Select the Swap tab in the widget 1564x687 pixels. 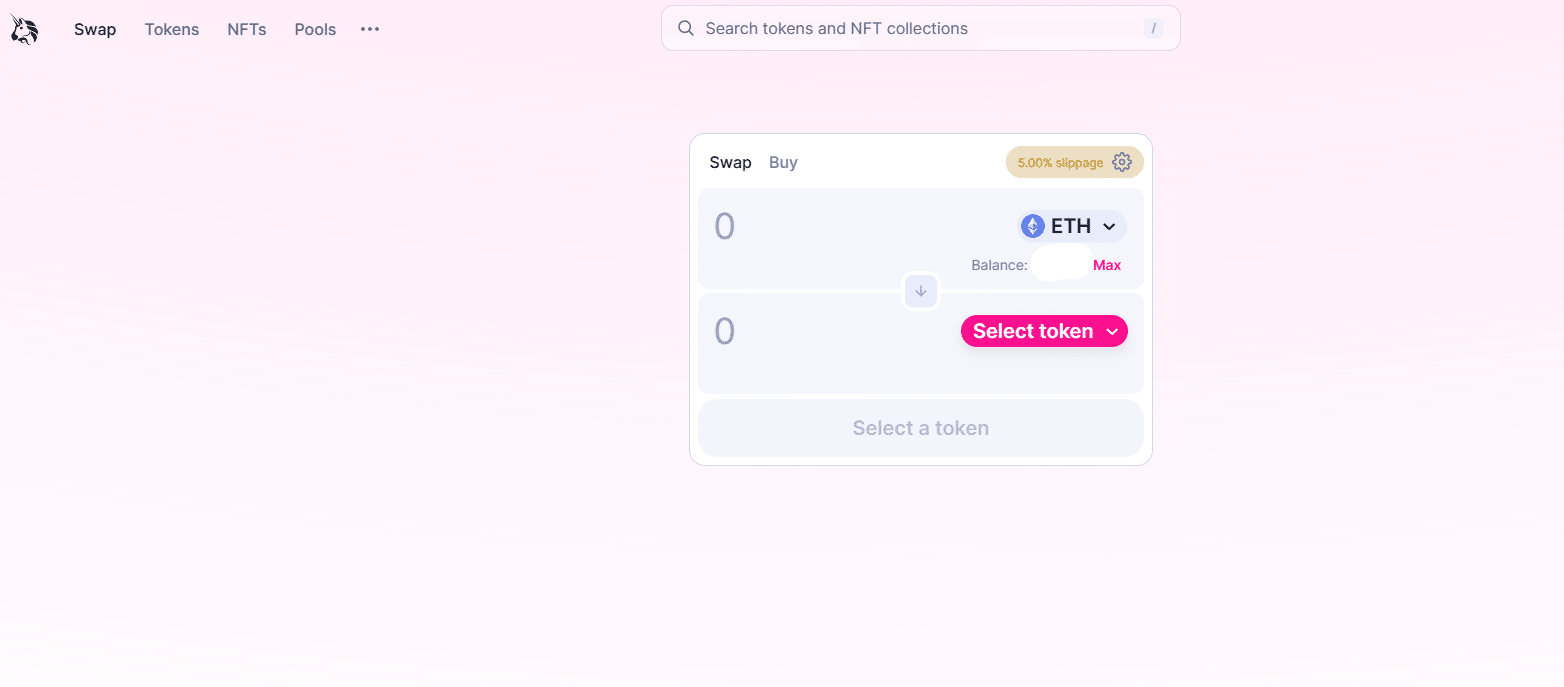click(x=730, y=162)
